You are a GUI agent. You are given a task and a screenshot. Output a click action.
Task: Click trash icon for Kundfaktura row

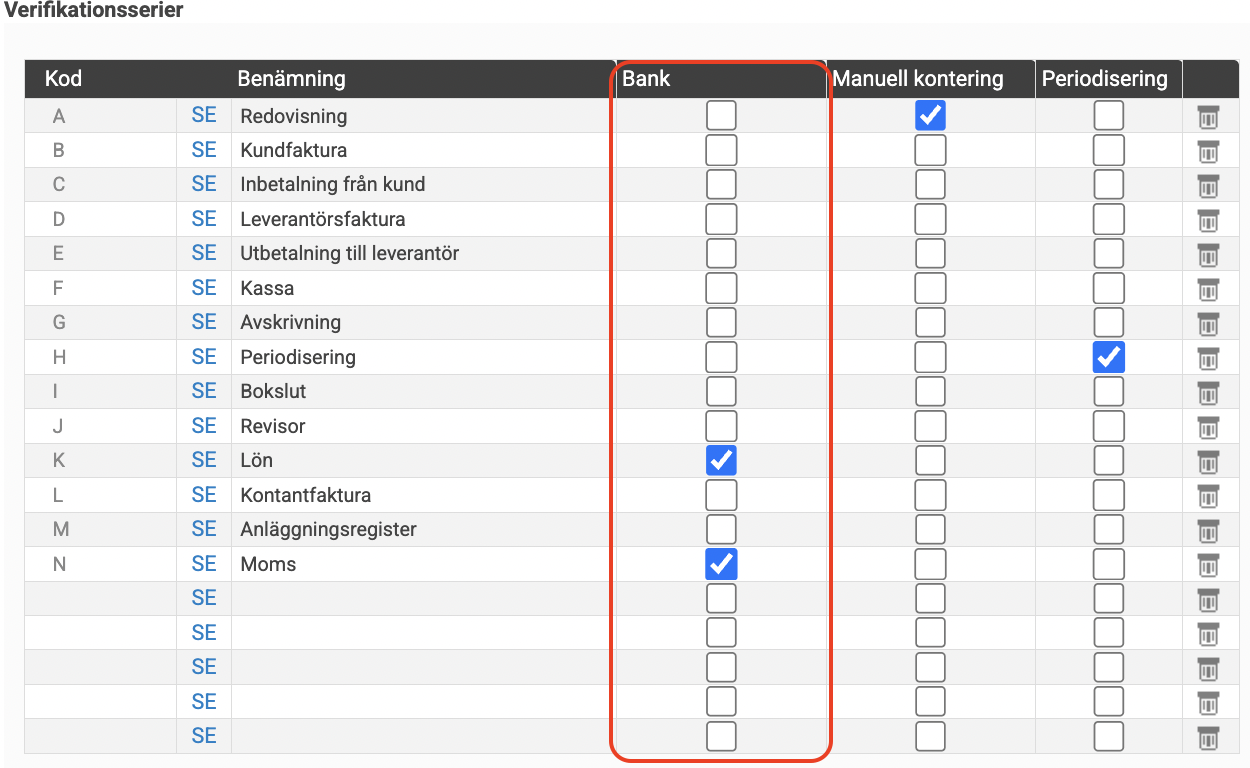(1208, 151)
